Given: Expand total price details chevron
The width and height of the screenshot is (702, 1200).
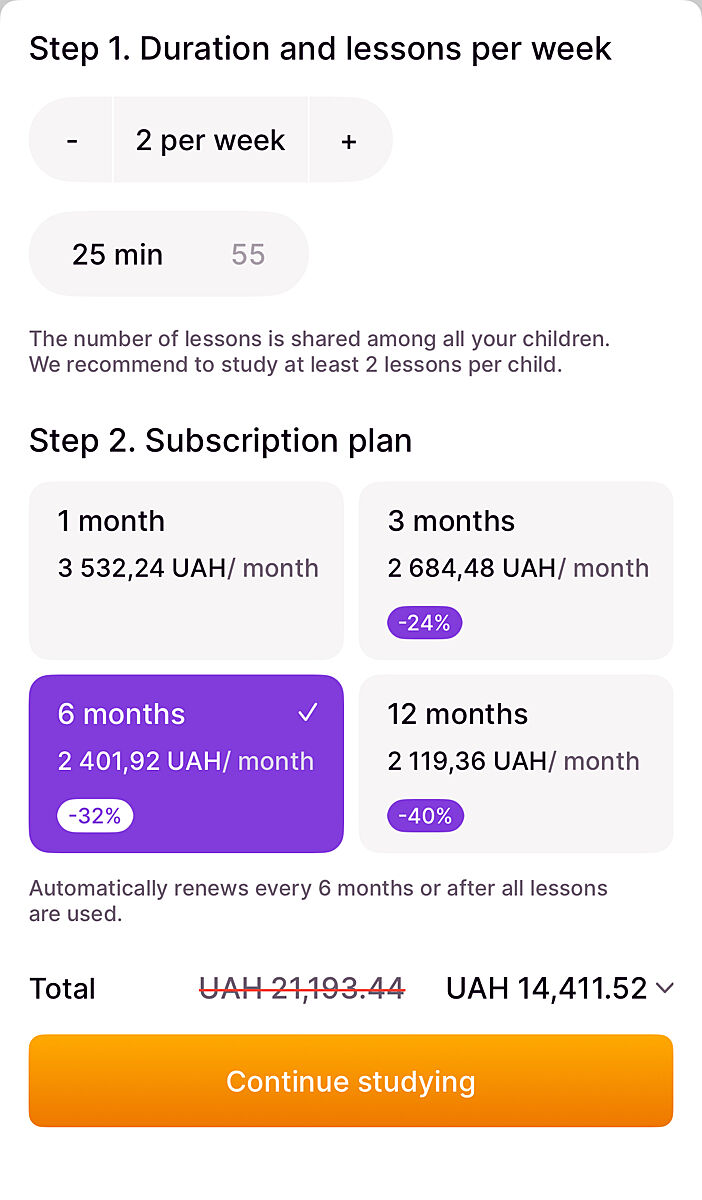Looking at the screenshot, I should (665, 989).
